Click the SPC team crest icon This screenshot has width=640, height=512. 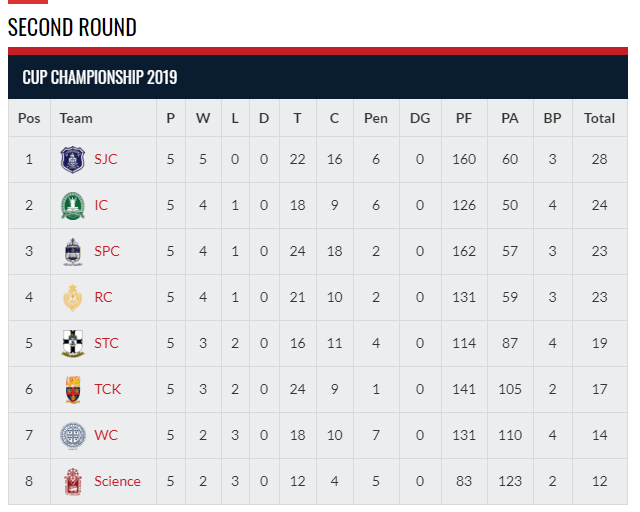coord(72,251)
